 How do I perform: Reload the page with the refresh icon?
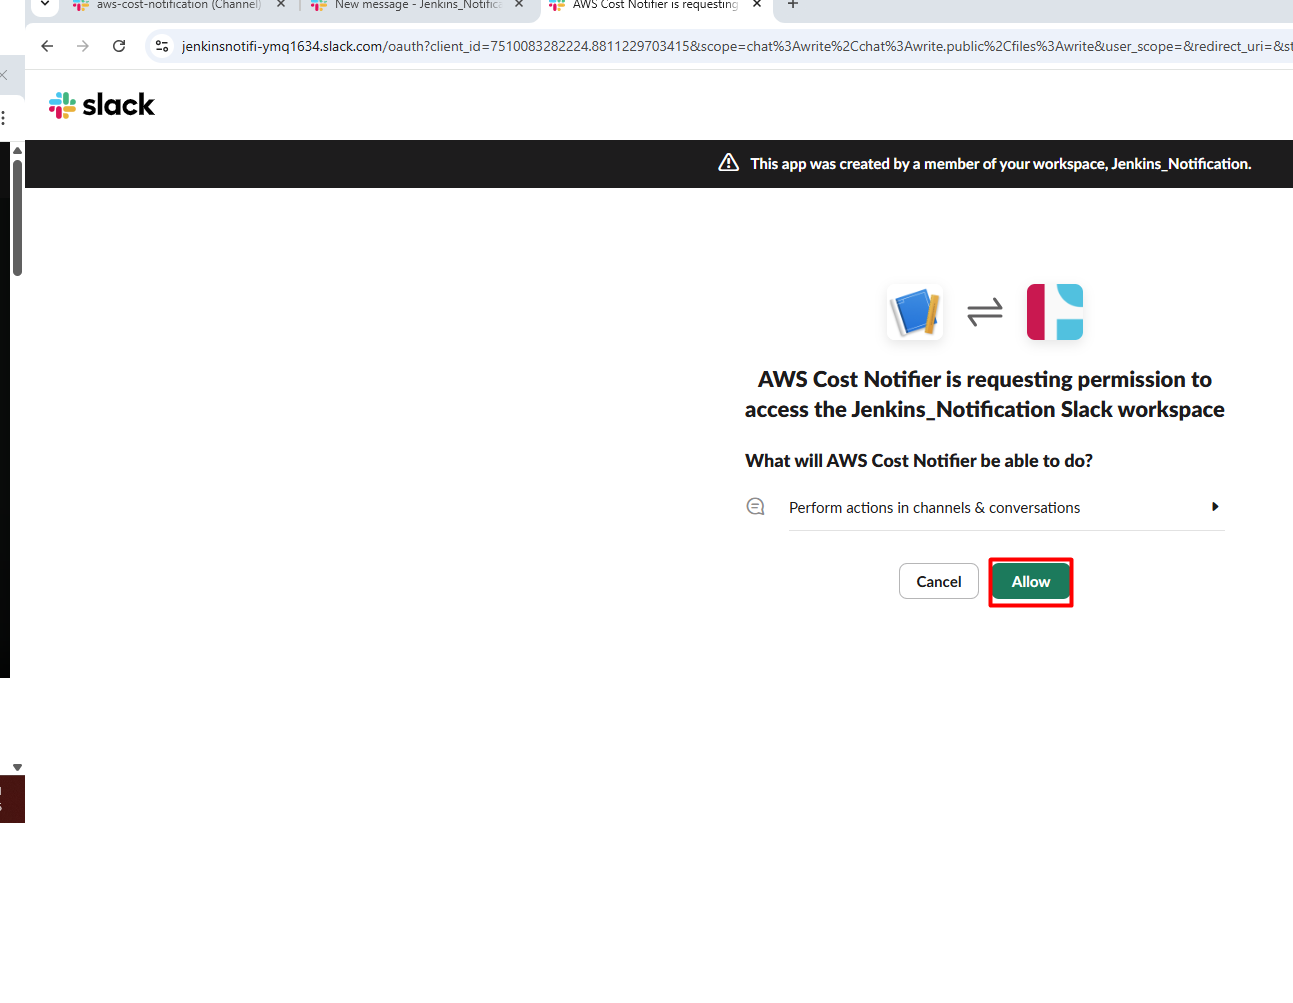tap(119, 46)
